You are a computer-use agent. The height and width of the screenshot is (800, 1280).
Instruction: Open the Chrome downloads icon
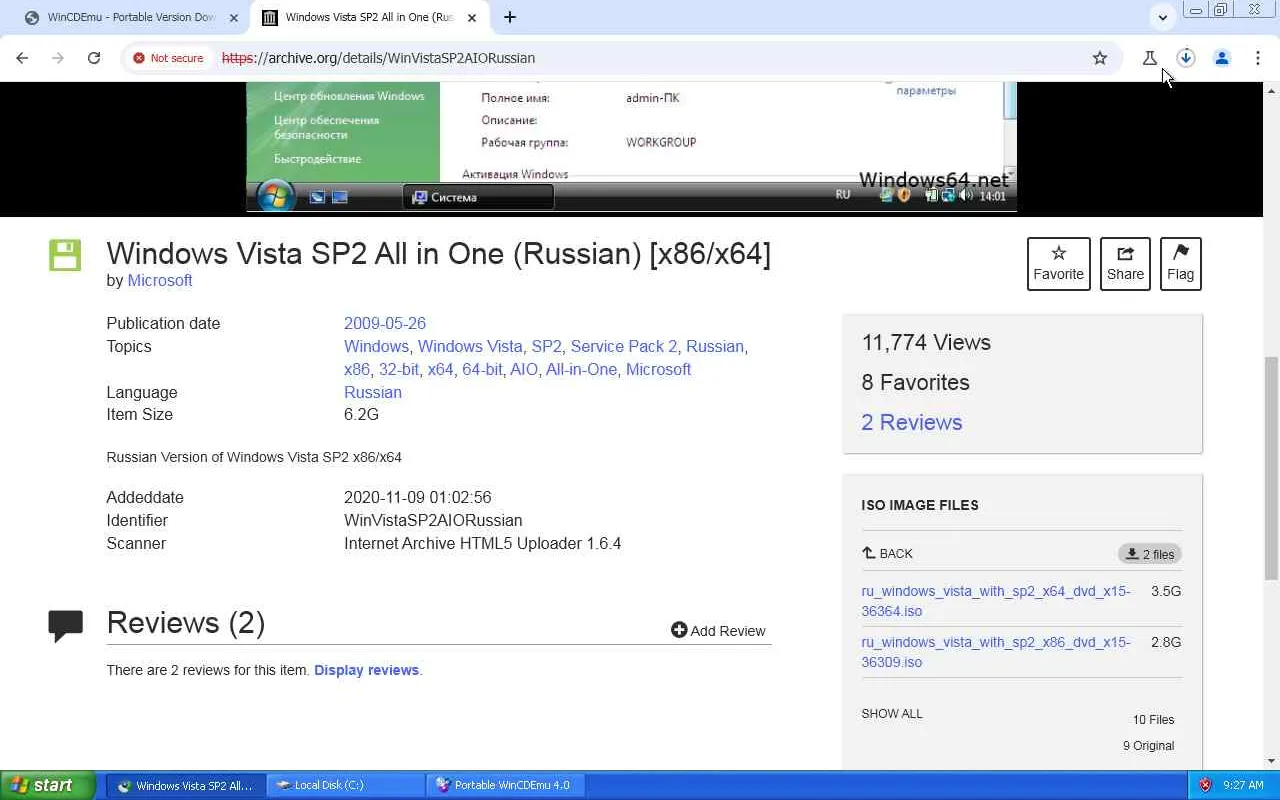pos(1186,58)
